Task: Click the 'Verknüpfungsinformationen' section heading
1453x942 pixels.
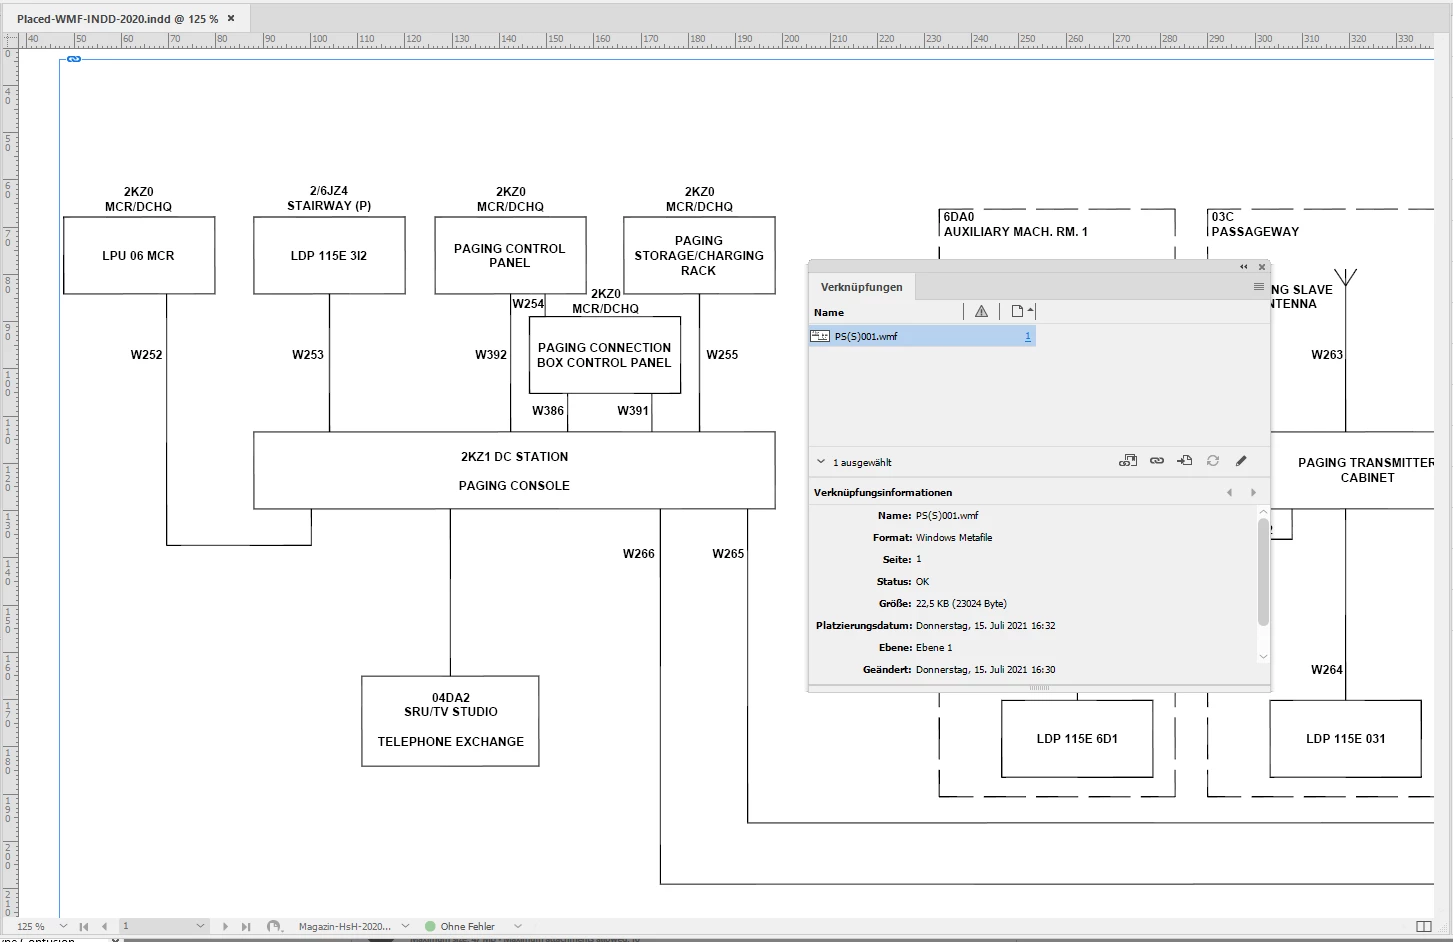Action: (x=883, y=492)
